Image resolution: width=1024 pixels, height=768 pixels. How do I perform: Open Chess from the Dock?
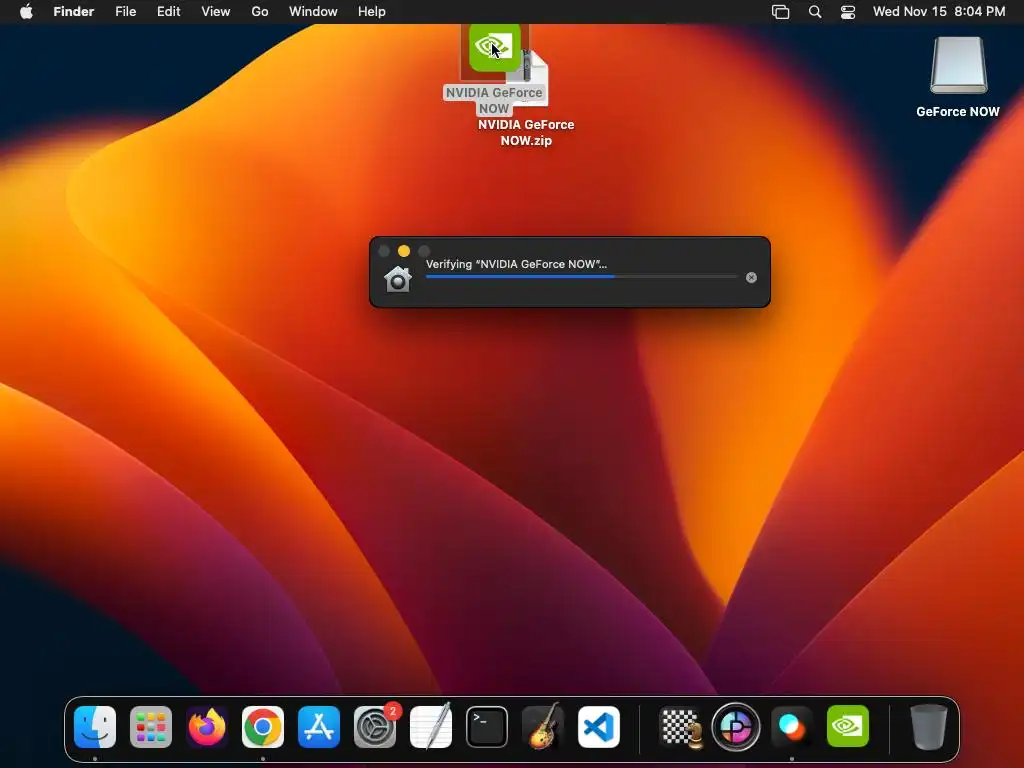680,726
